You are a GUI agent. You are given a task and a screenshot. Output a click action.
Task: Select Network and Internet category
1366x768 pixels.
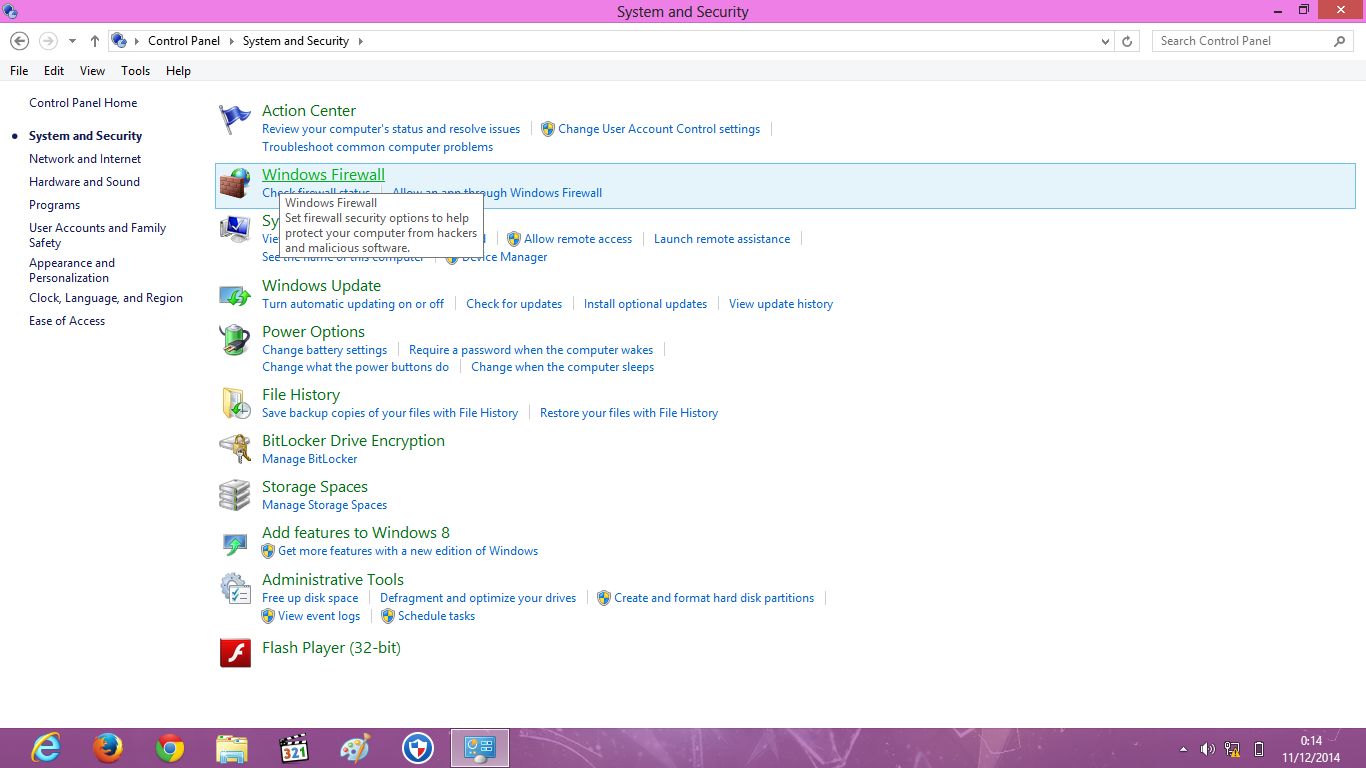[85, 159]
